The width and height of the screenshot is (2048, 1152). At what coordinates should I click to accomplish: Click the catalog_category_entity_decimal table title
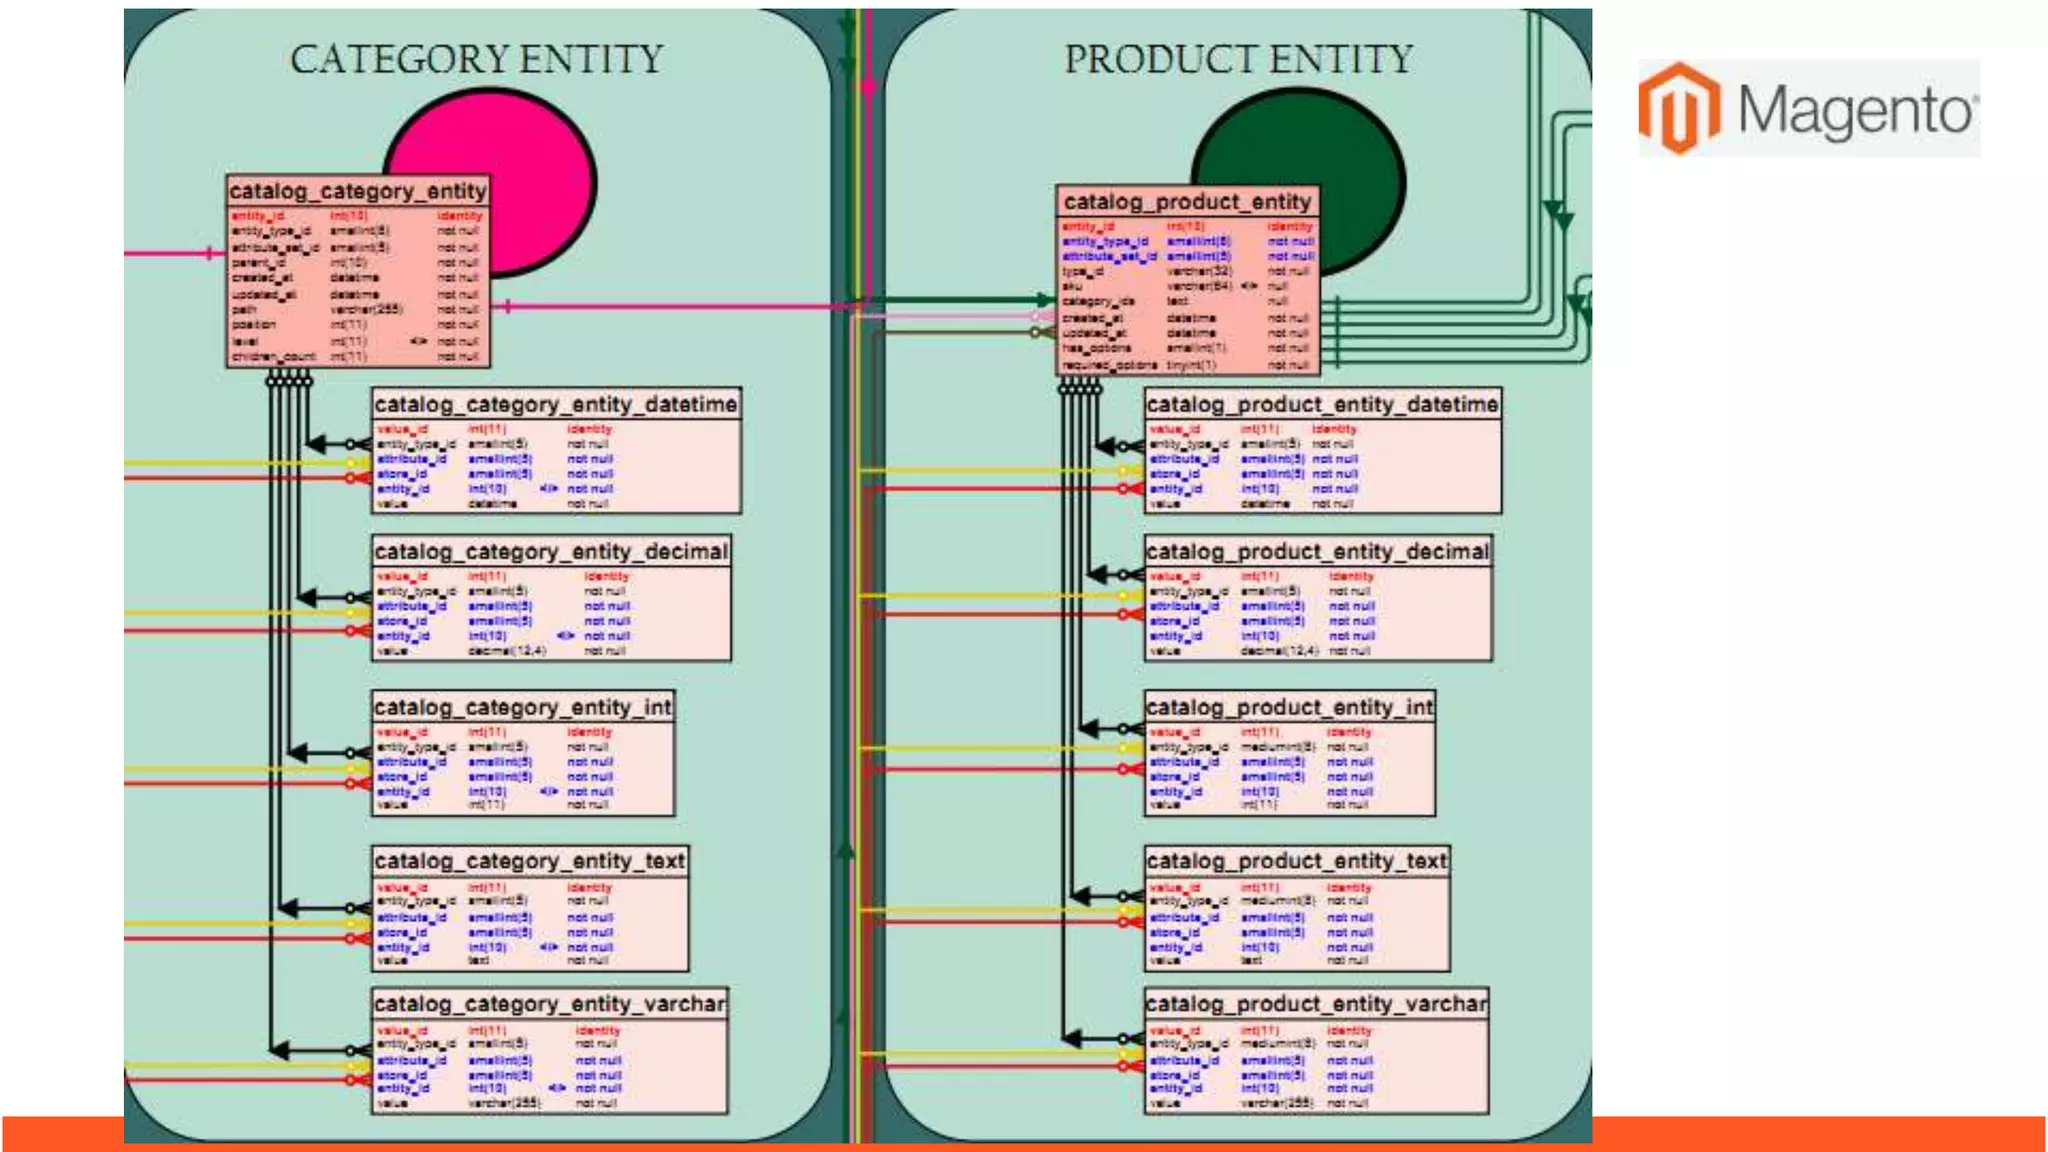coord(551,551)
